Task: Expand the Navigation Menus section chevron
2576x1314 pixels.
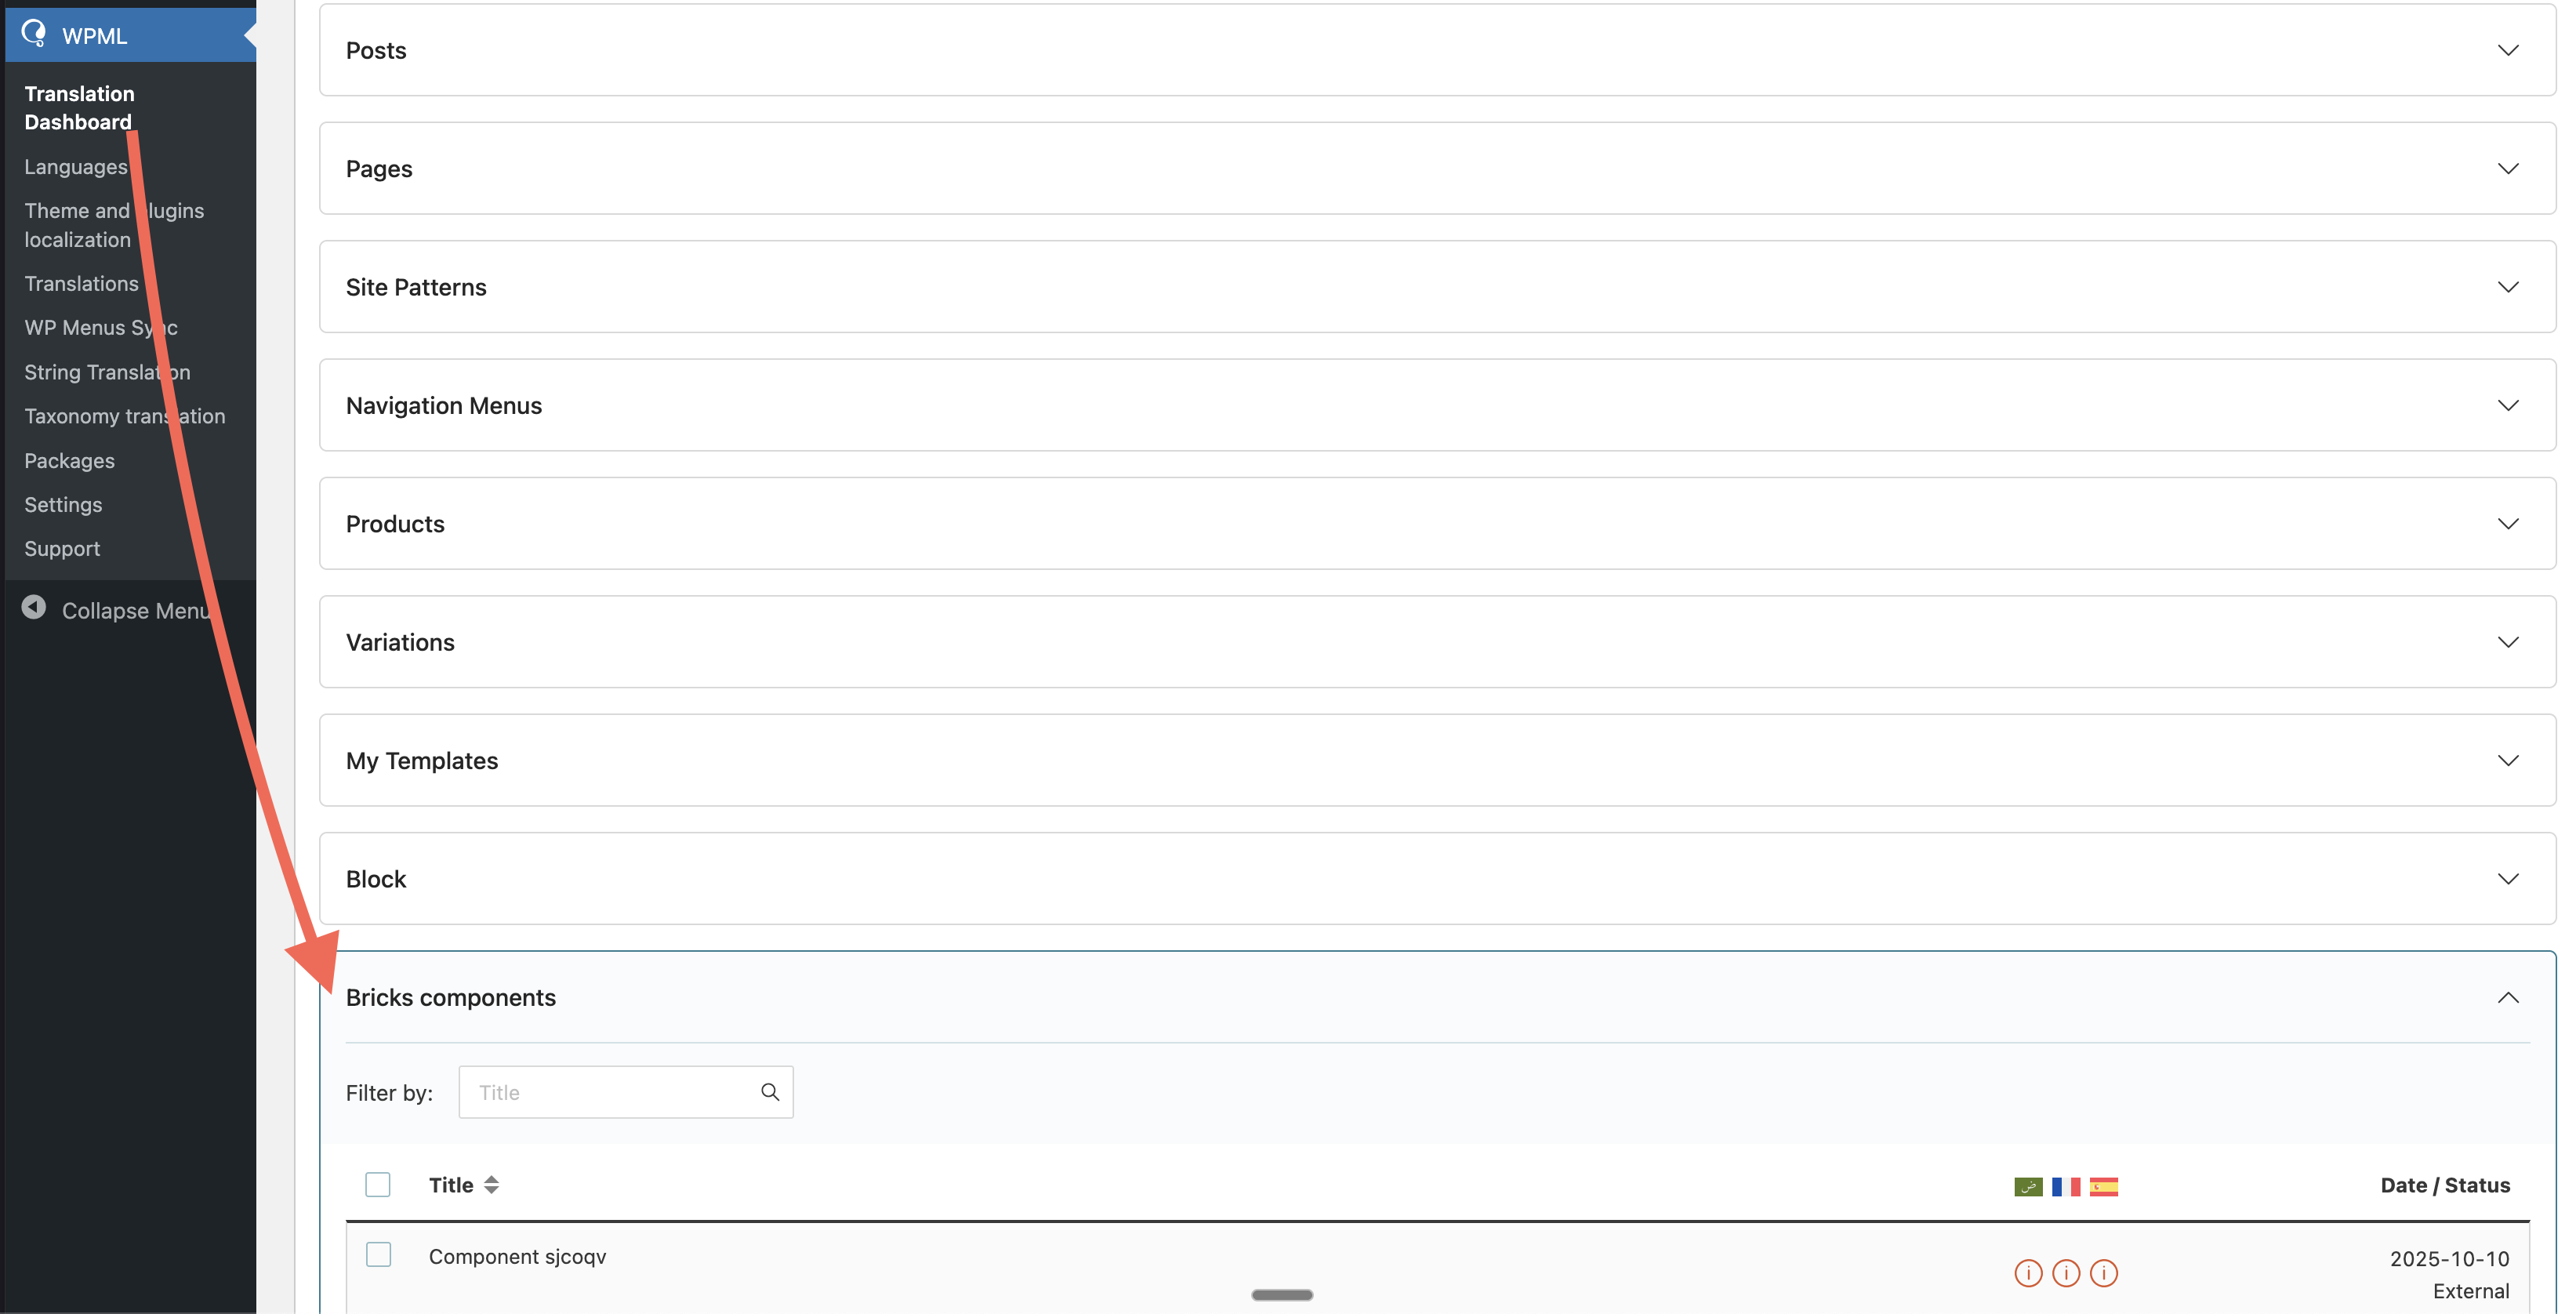Action: pyautogui.click(x=2508, y=405)
